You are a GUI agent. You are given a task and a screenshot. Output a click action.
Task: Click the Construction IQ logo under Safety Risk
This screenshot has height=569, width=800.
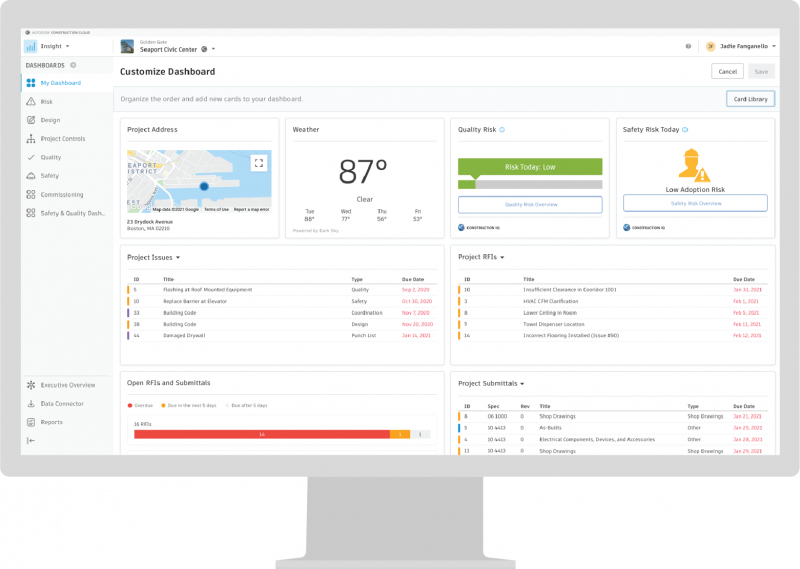(644, 228)
